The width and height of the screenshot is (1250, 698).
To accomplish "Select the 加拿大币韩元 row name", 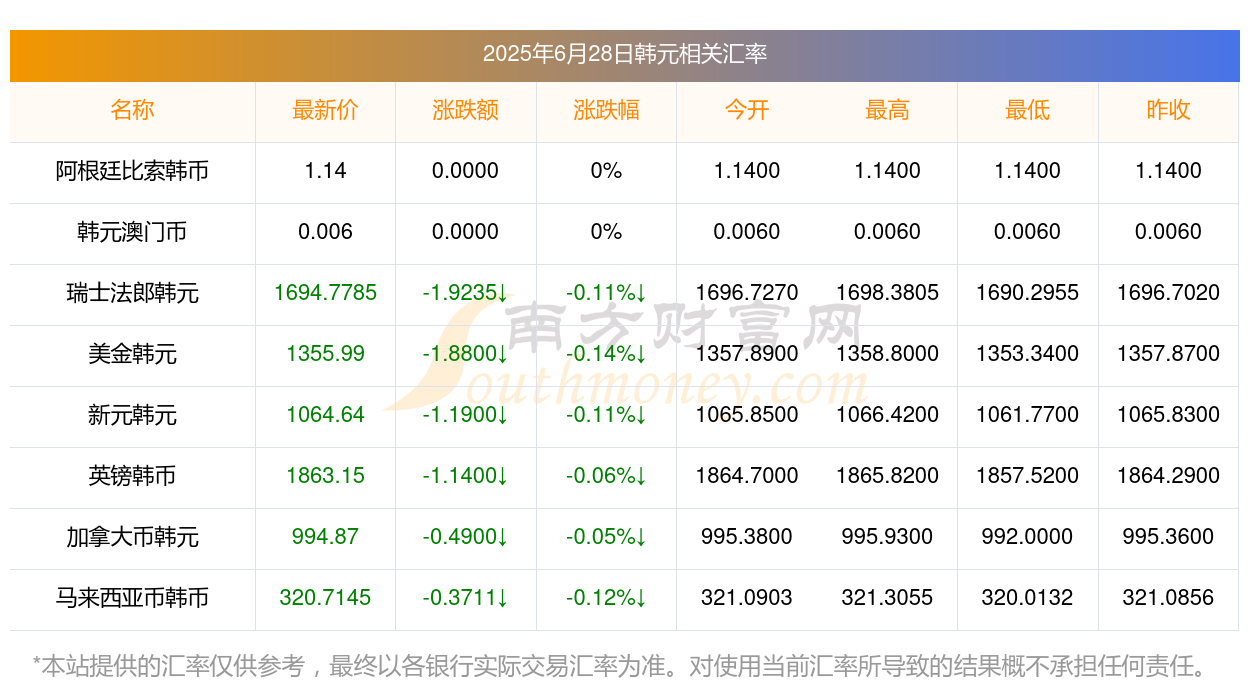I will 132,537.
